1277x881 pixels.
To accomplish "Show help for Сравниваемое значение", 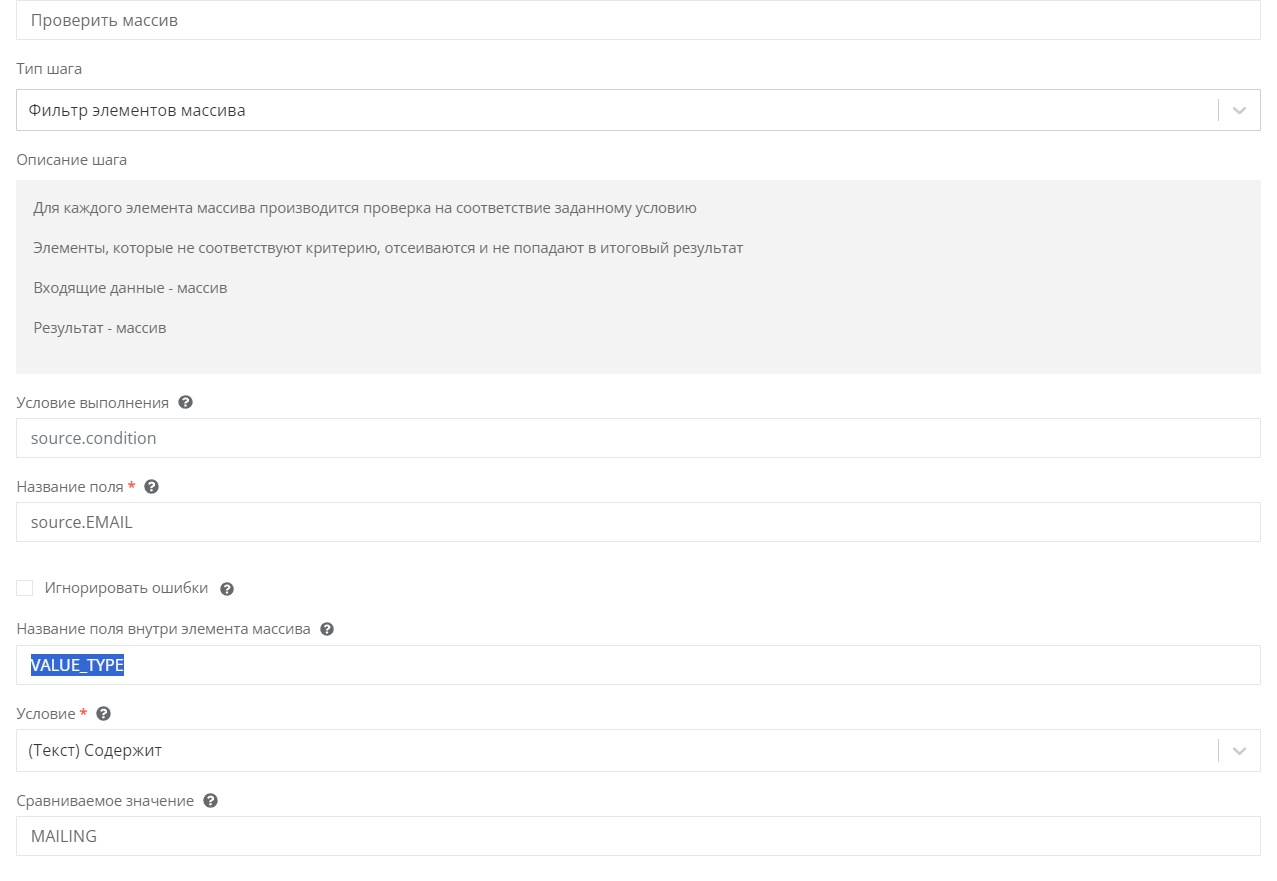I will (210, 801).
